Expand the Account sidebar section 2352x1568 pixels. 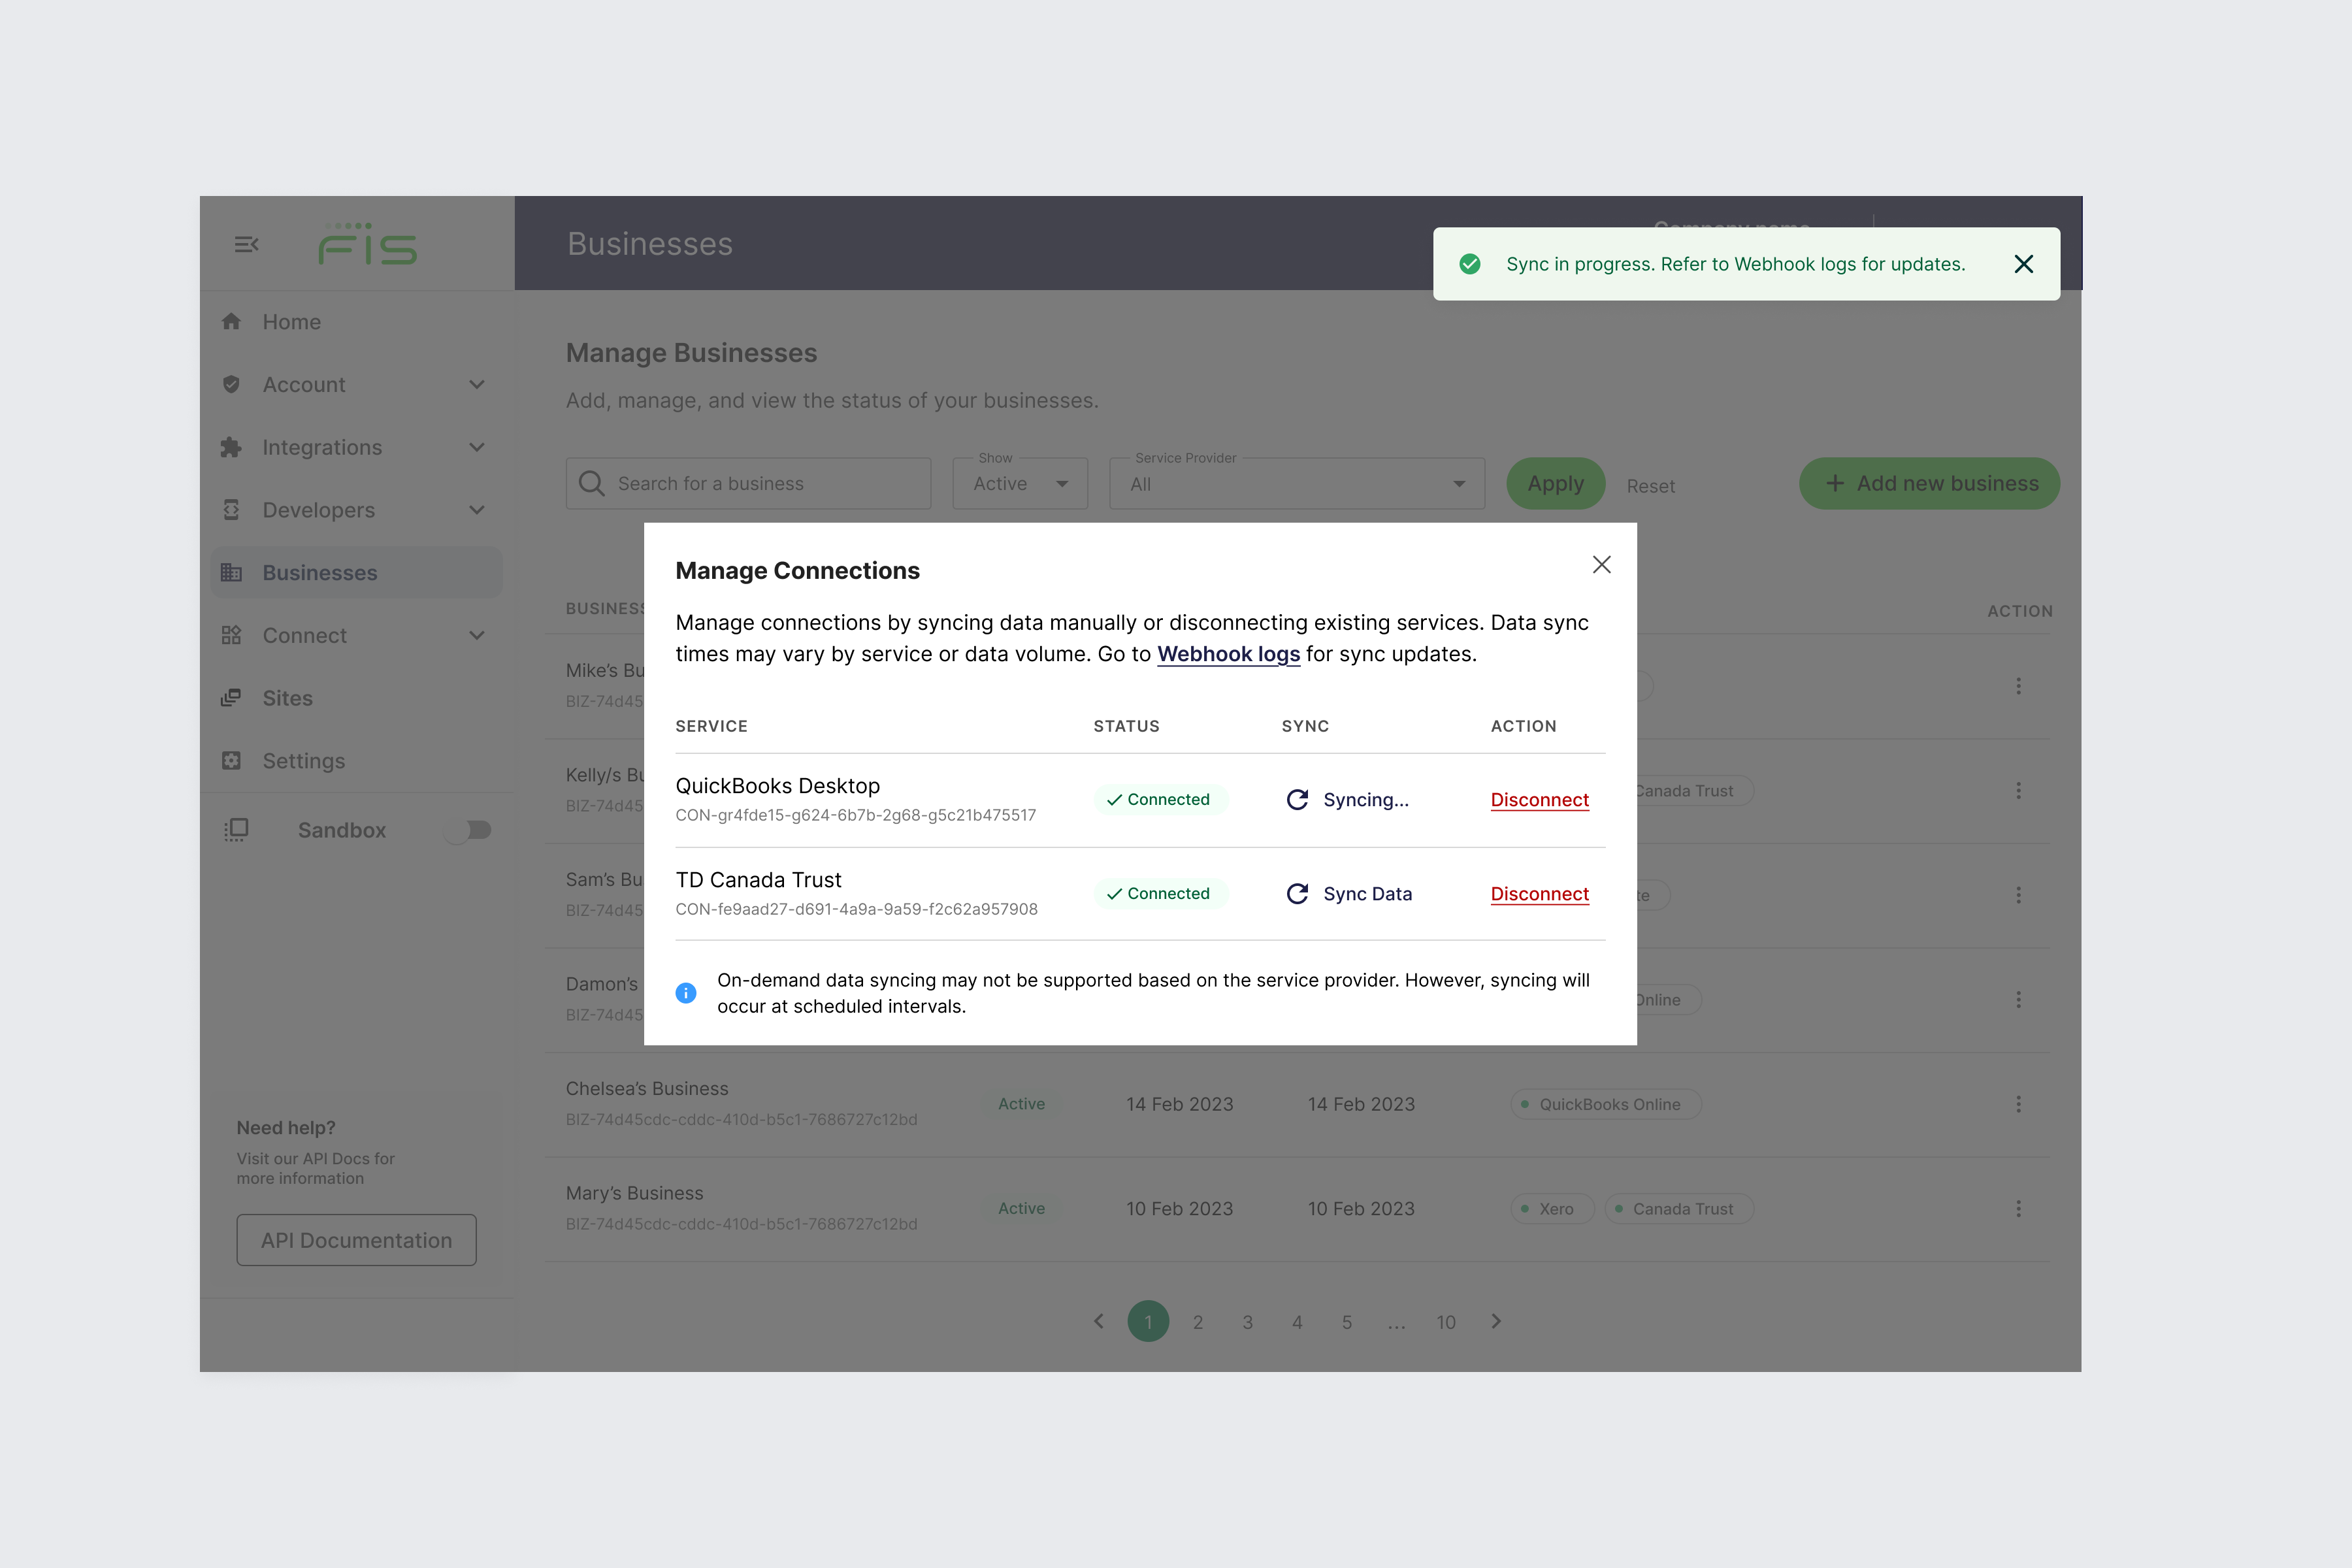click(x=476, y=385)
